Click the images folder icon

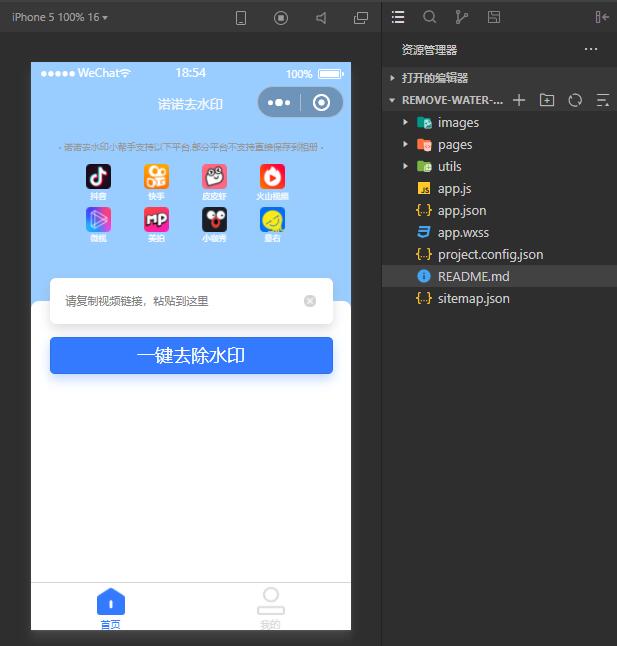click(424, 123)
